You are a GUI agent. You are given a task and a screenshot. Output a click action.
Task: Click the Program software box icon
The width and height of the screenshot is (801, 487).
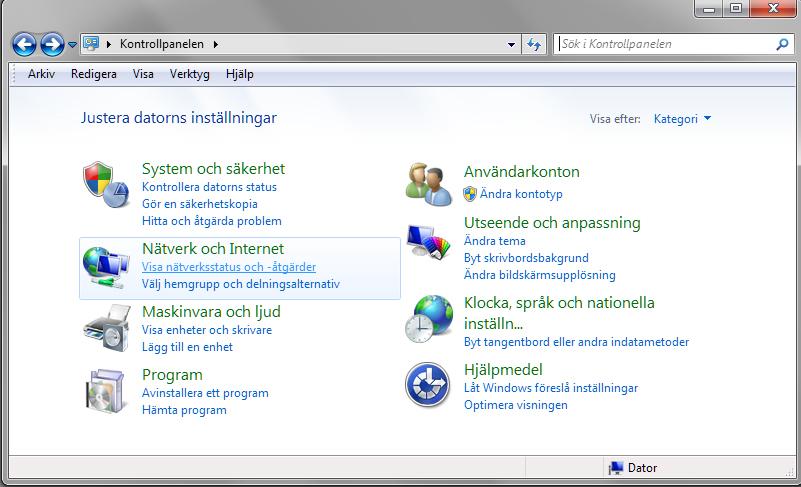pyautogui.click(x=105, y=391)
